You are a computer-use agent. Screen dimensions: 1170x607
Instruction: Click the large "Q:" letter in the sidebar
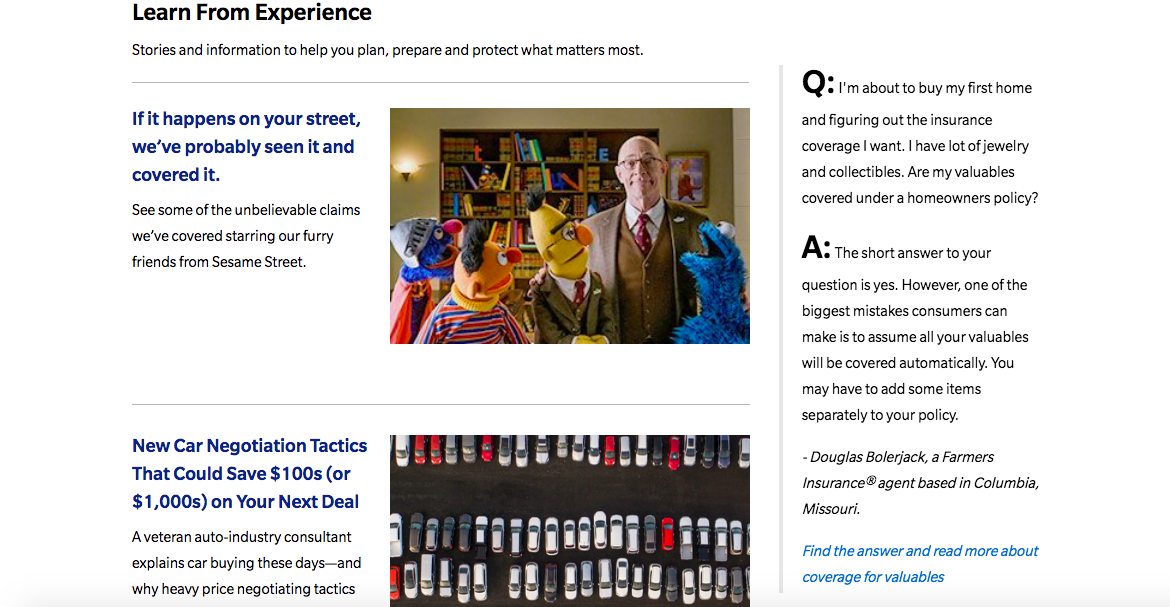coord(817,83)
